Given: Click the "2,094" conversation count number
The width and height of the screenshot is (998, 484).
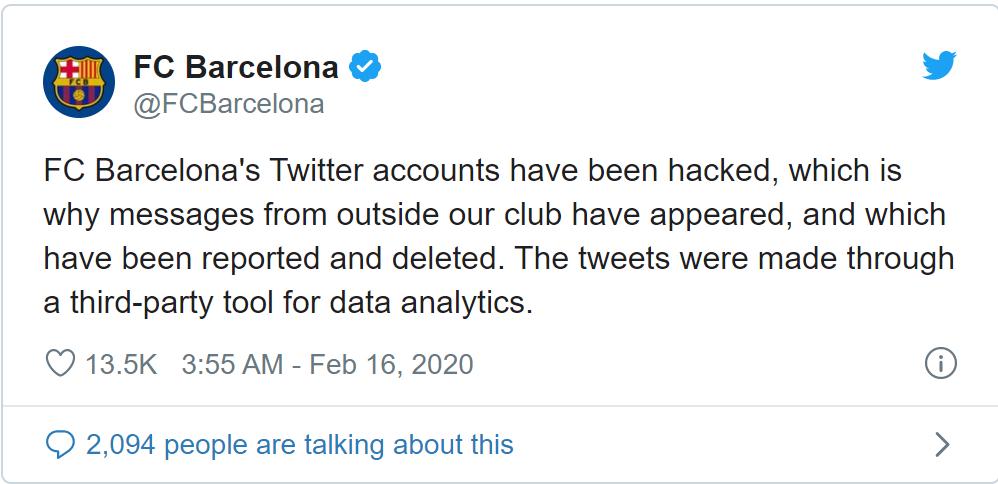Looking at the screenshot, I should click(x=121, y=444).
